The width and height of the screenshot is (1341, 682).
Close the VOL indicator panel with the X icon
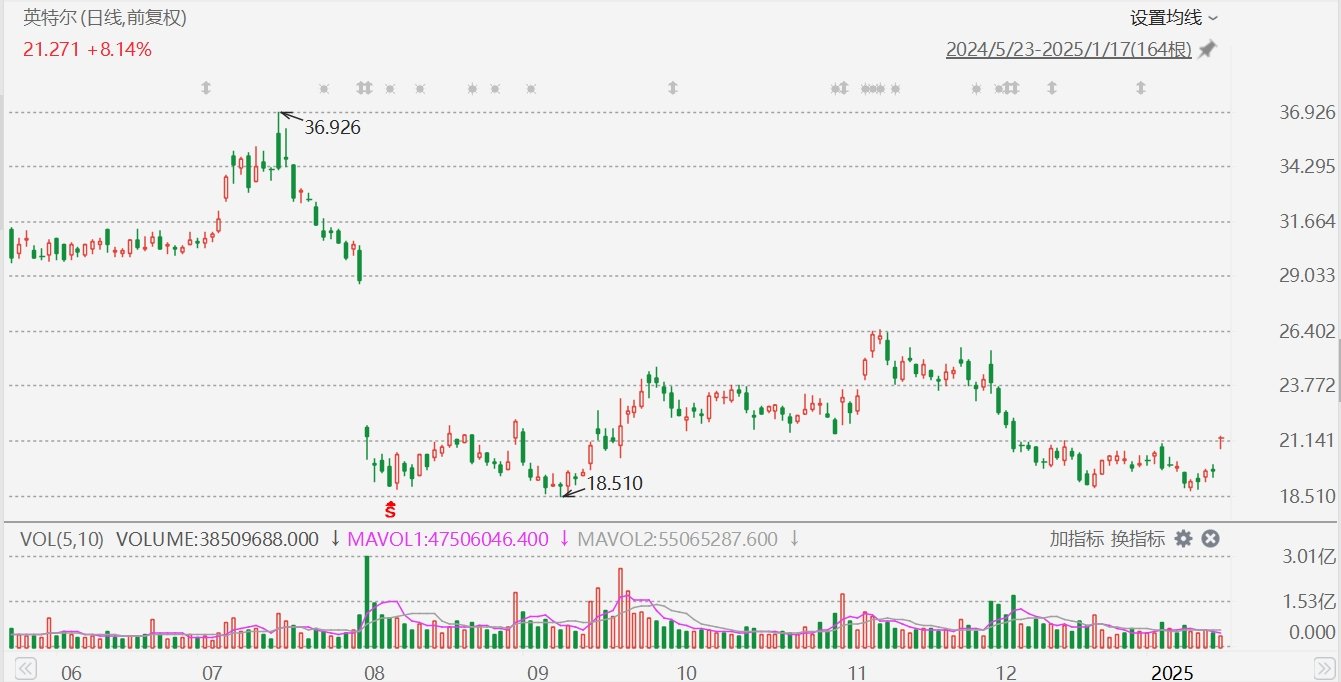[1210, 539]
